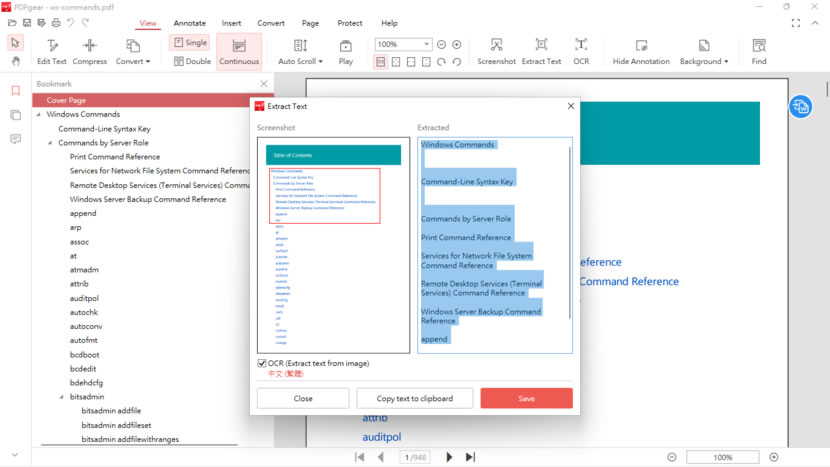Open file using the folder icon
Image resolution: width=830 pixels, height=467 pixels.
12,23
